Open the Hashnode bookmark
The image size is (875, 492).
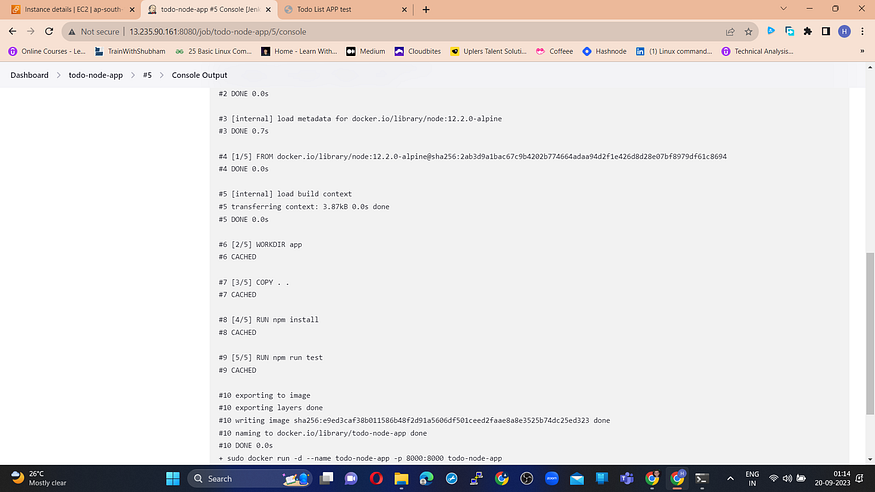point(604,51)
